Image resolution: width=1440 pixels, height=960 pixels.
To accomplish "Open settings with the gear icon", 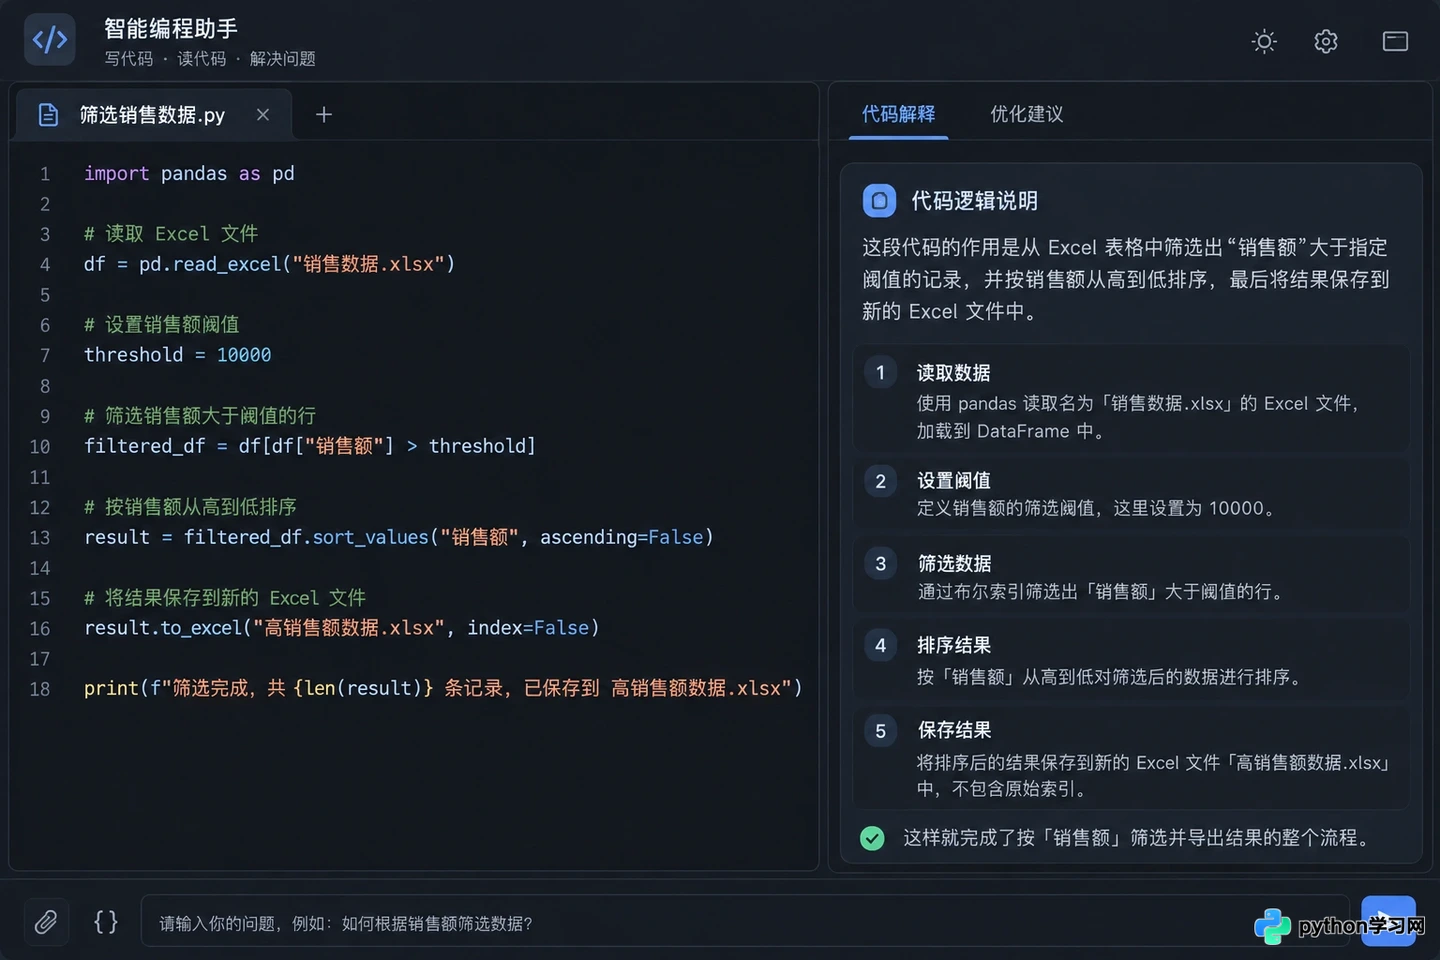I will point(1326,41).
